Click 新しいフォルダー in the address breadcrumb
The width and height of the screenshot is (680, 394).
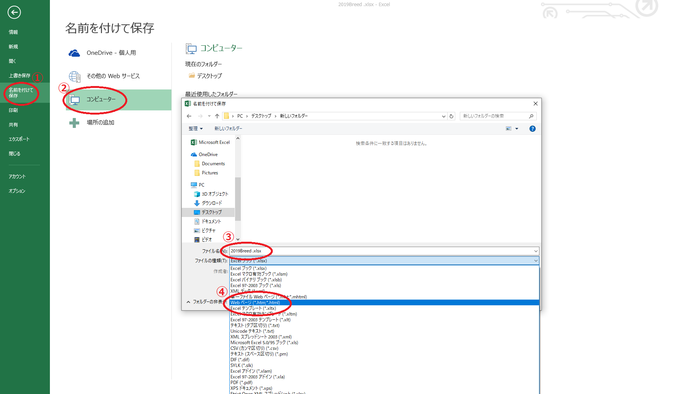294,116
